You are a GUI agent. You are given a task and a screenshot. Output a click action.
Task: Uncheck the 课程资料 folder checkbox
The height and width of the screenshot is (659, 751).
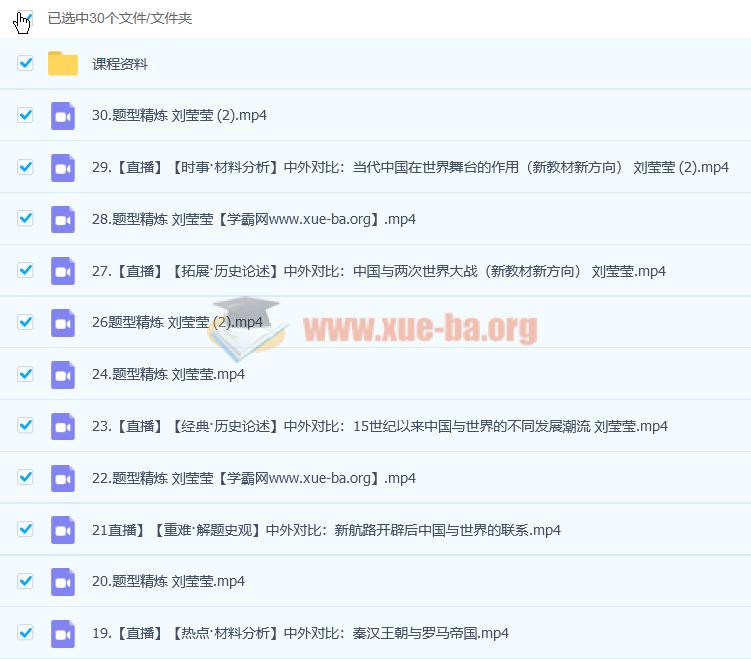pyautogui.click(x=25, y=63)
